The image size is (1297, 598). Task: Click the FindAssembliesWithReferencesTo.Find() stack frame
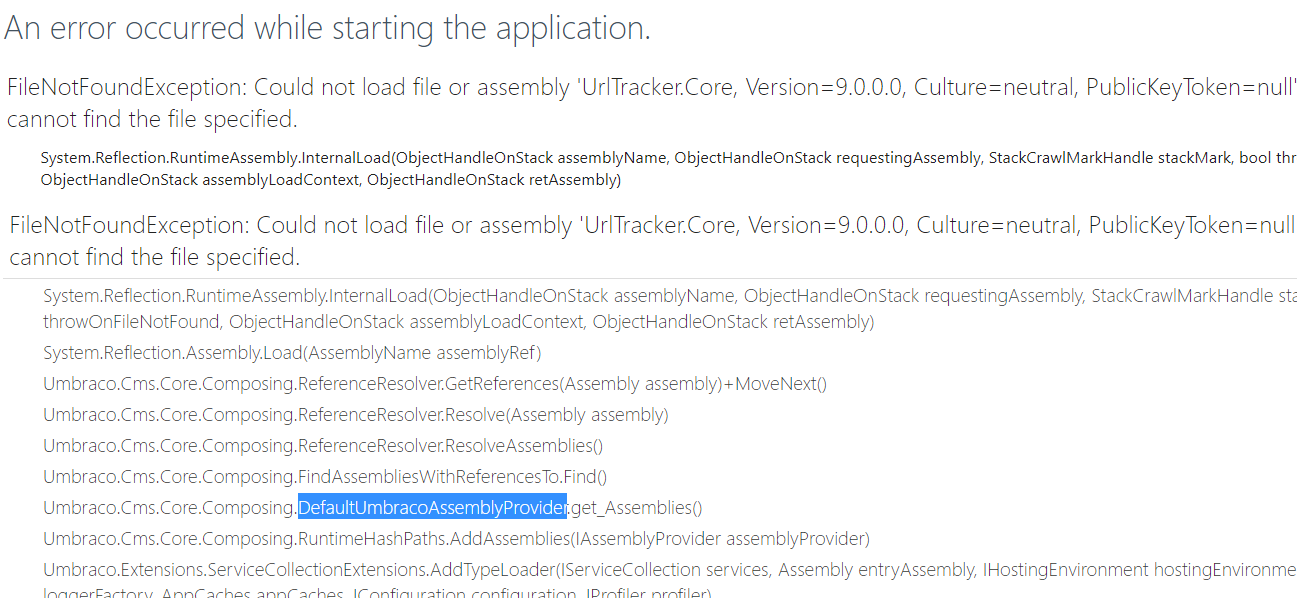pyautogui.click(x=325, y=477)
